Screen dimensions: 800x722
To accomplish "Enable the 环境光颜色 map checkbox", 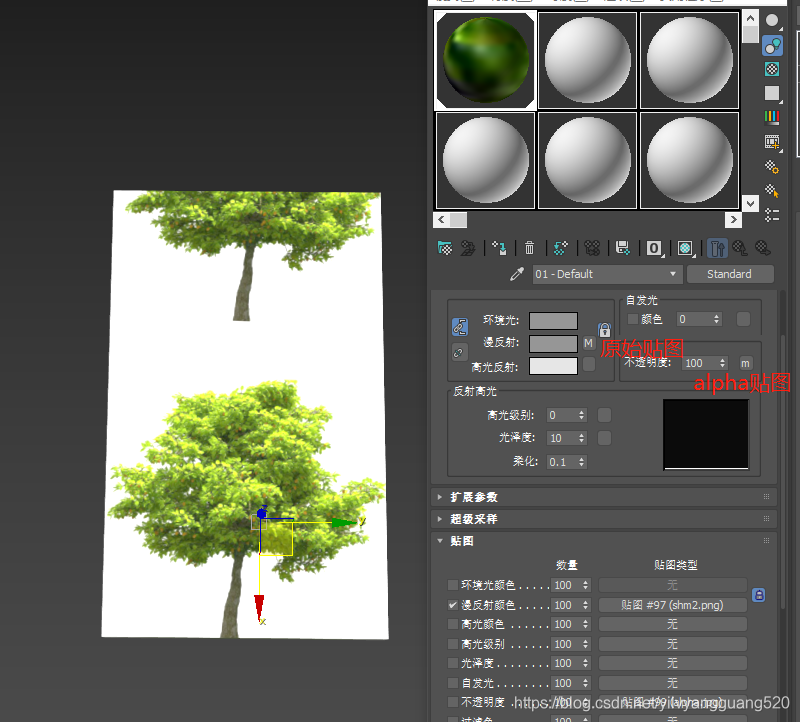I will (451, 585).
